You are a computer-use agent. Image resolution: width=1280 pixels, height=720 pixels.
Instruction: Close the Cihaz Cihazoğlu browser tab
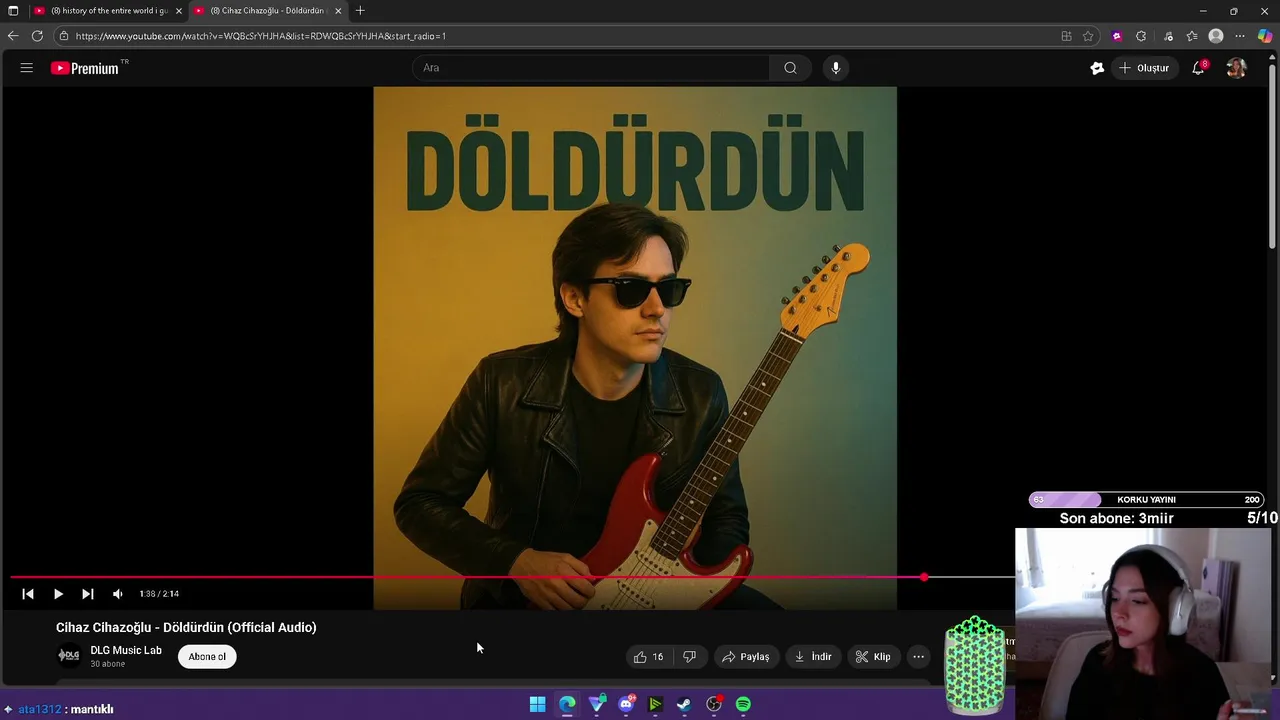338,11
